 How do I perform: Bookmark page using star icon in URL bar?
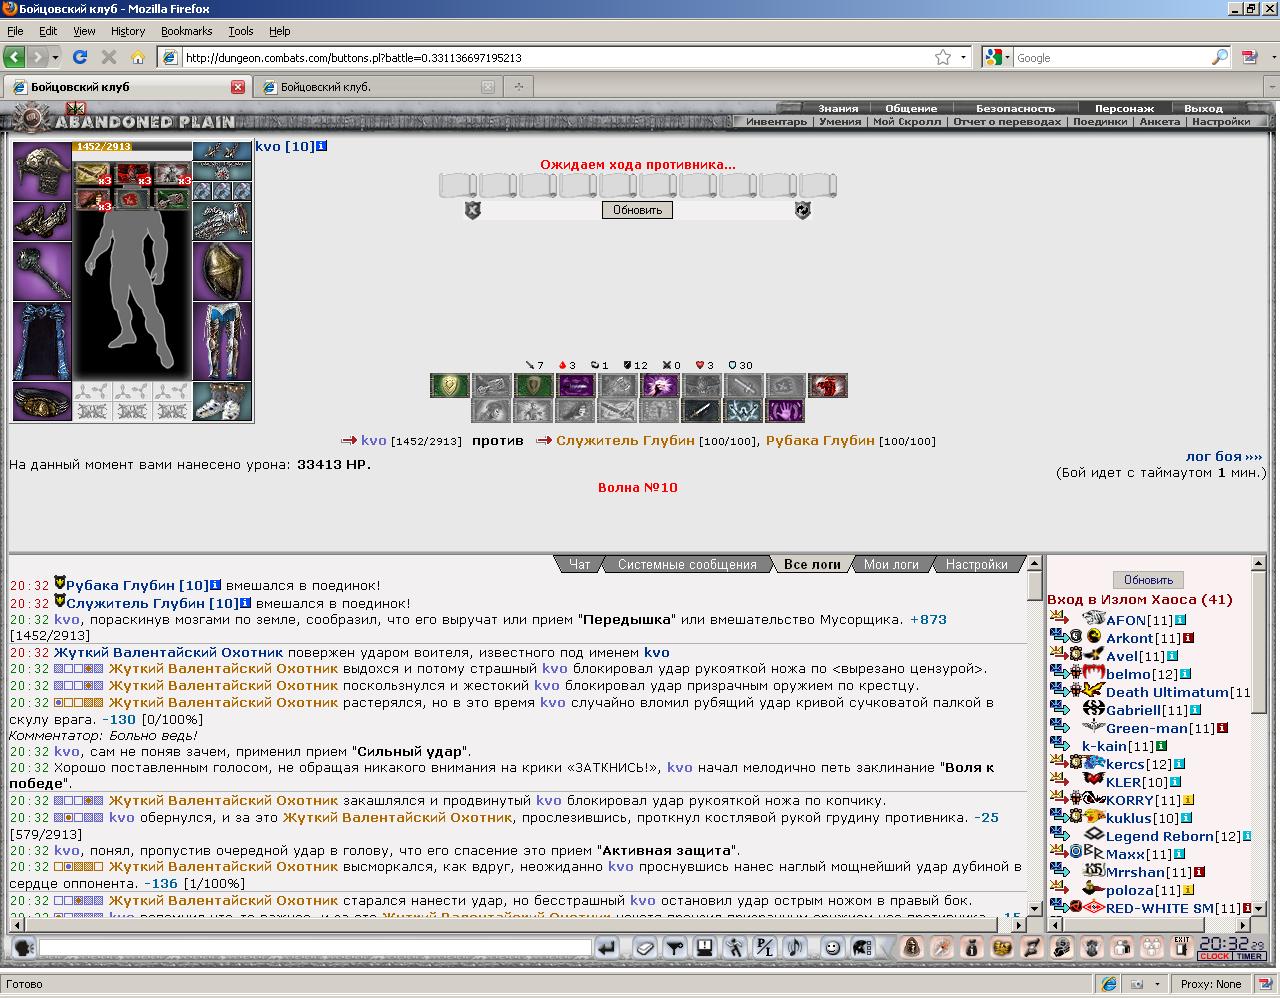[x=942, y=57]
